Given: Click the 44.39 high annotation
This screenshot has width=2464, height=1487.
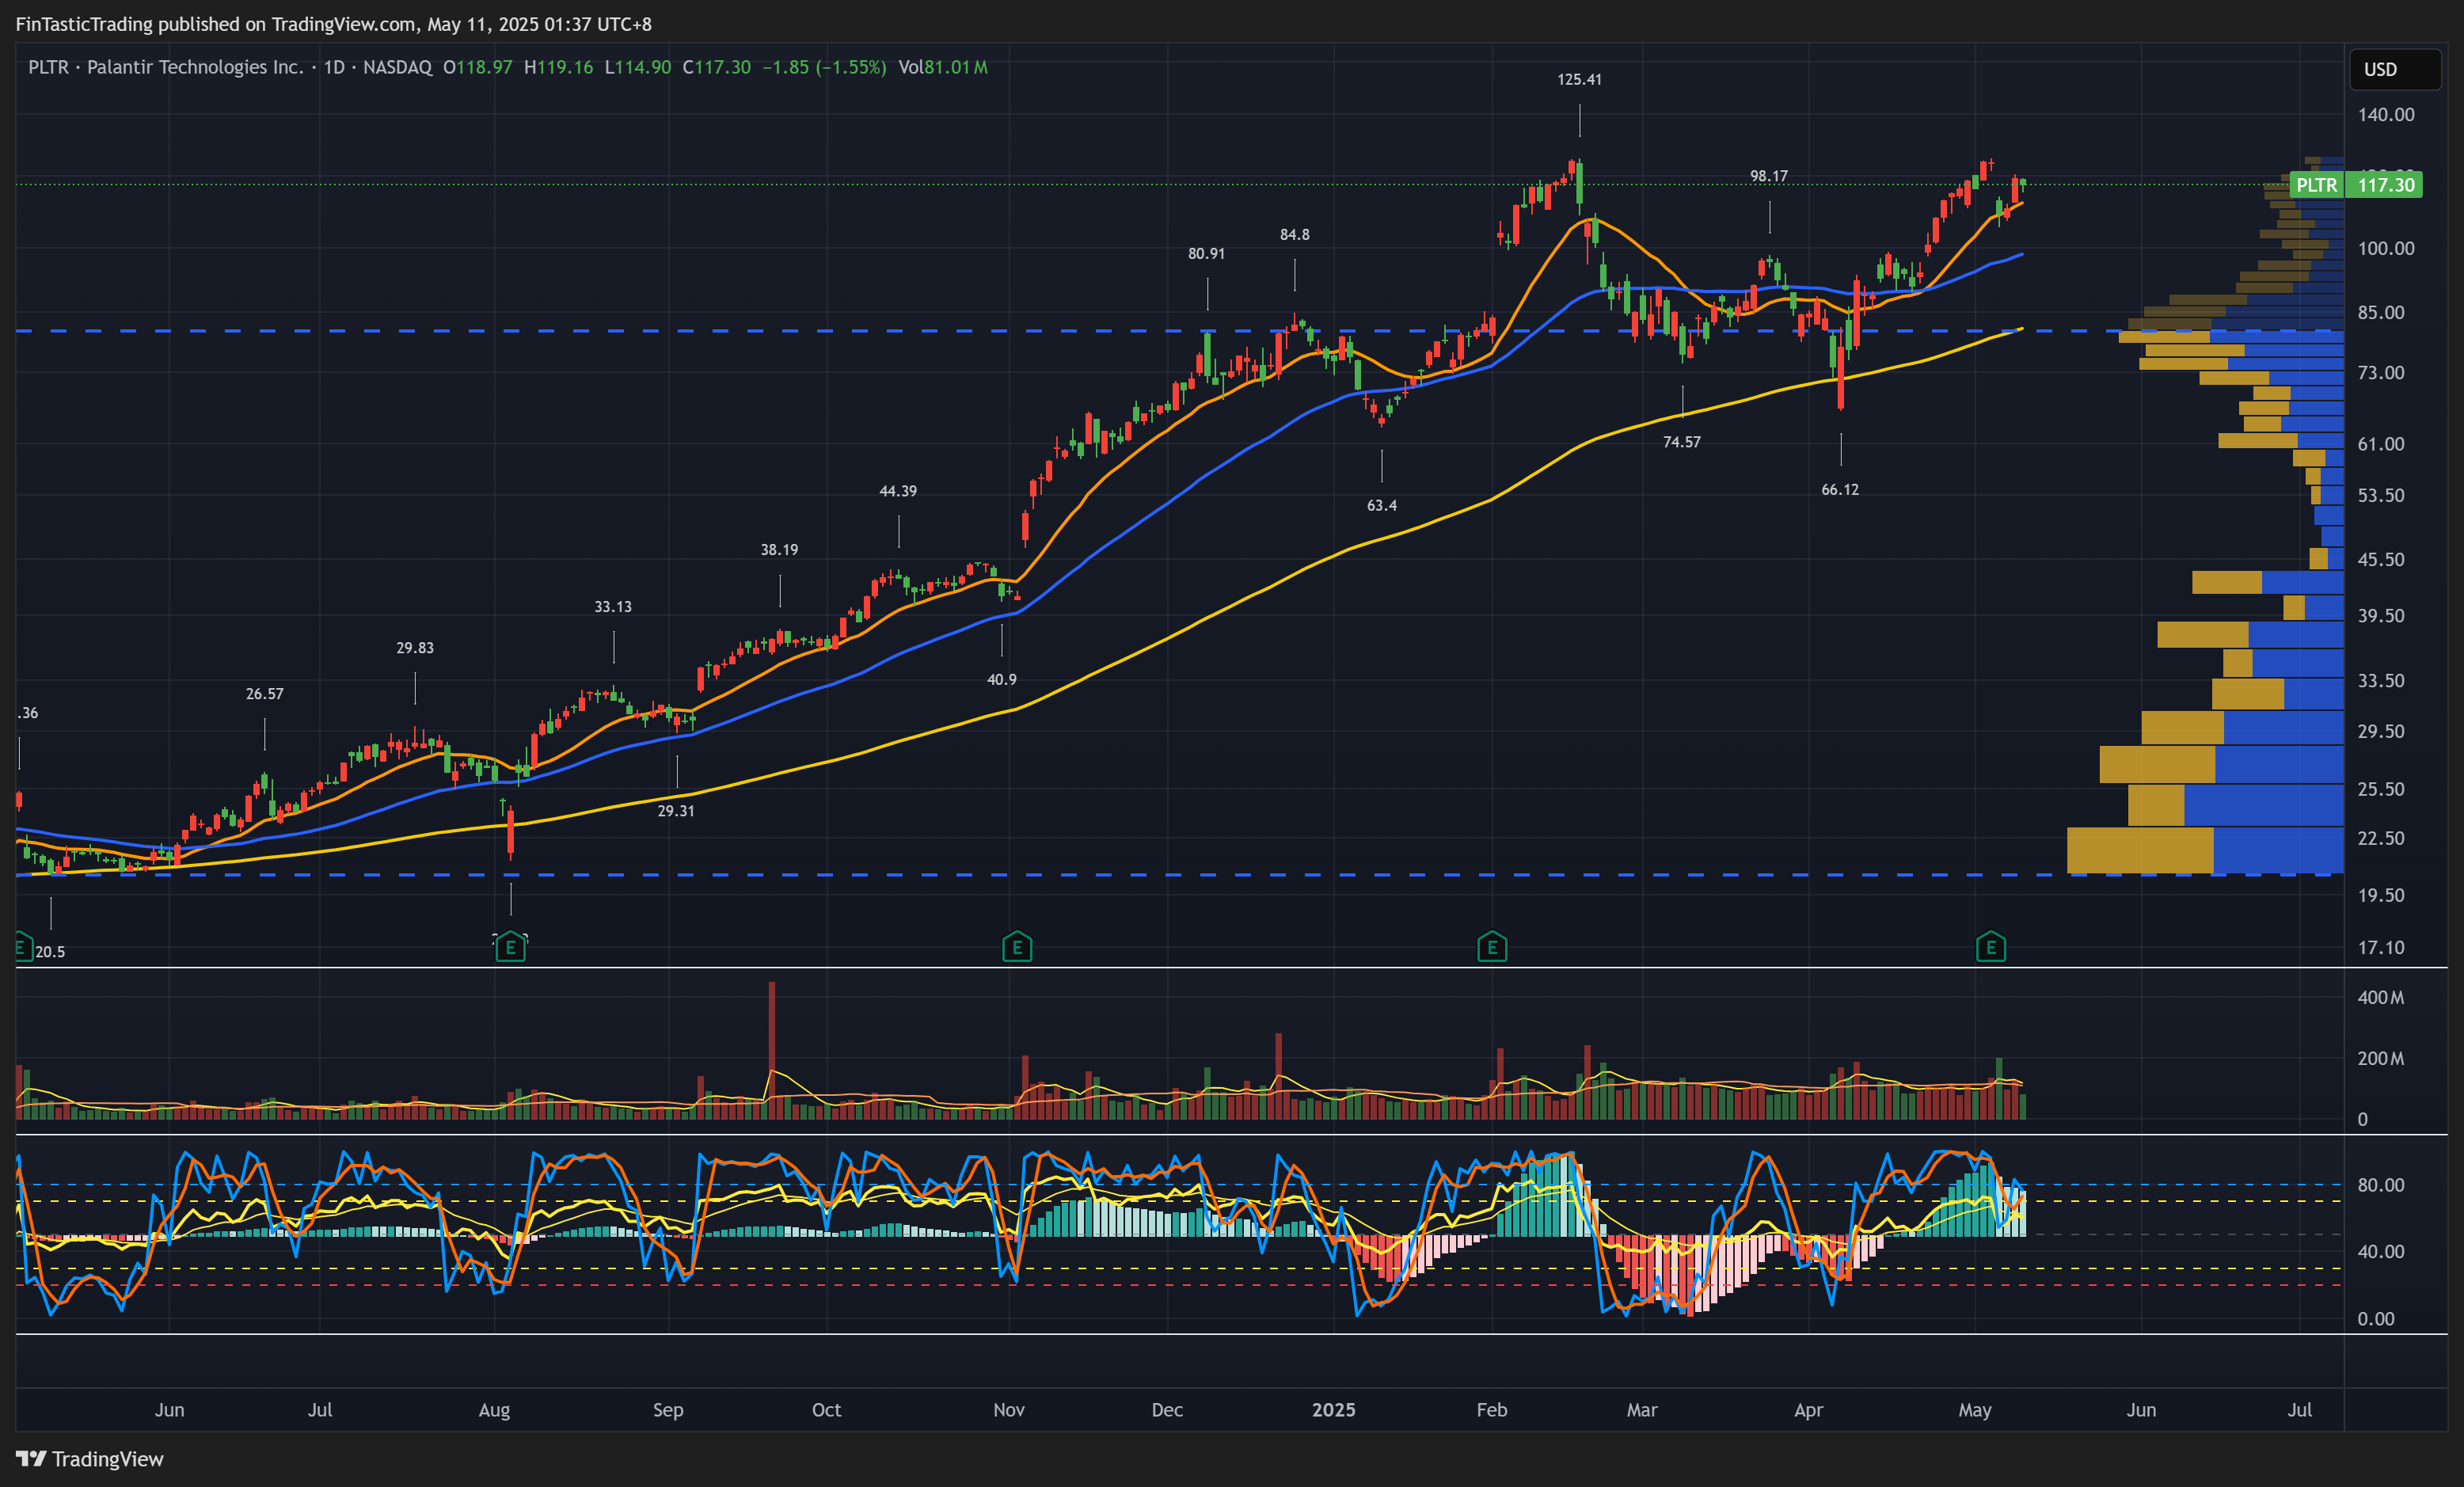Looking at the screenshot, I should (898, 491).
